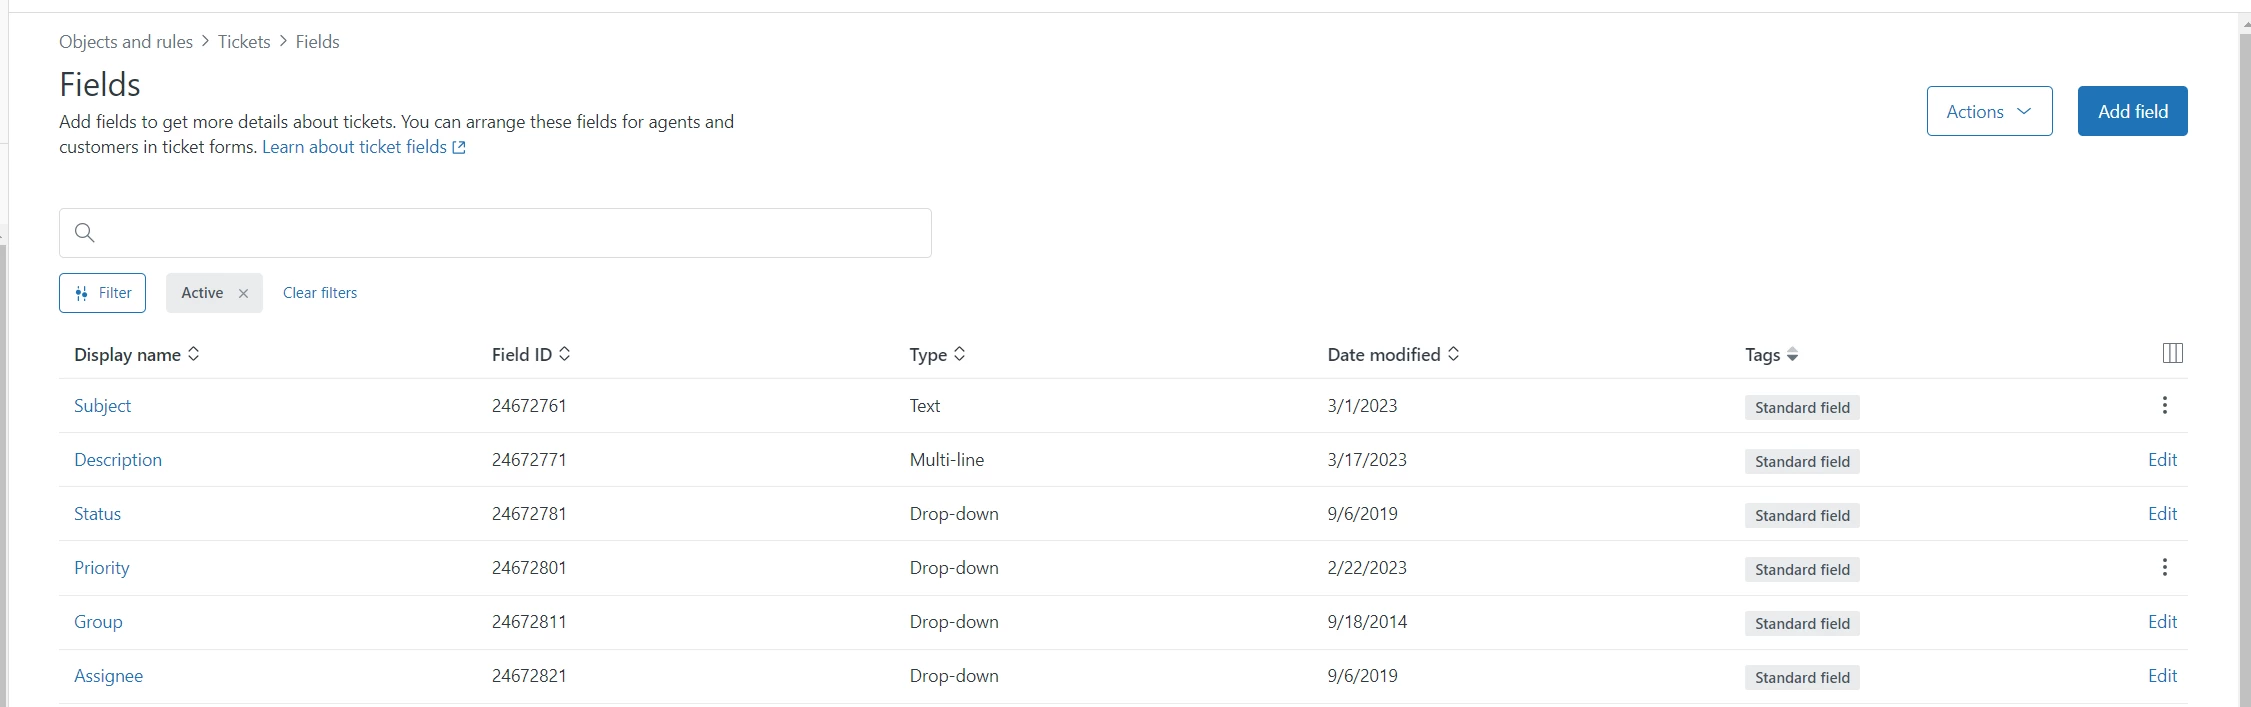This screenshot has width=2251, height=707.
Task: Open Priority row options menu
Action: [2164, 567]
